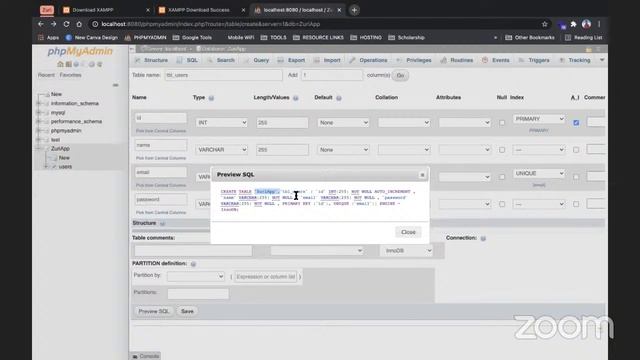Open the browser three-dot menu
This screenshot has width=640, height=360.
click(x=599, y=24)
